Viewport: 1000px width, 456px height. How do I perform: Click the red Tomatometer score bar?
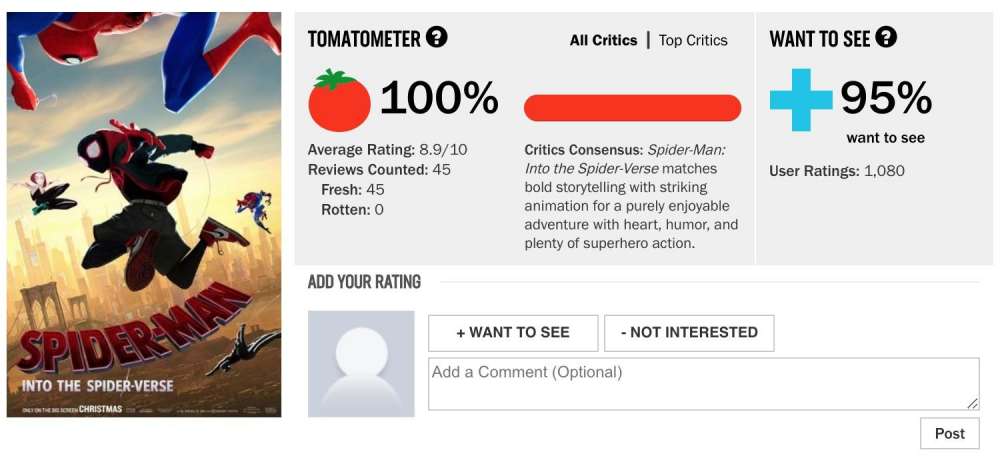tap(632, 108)
